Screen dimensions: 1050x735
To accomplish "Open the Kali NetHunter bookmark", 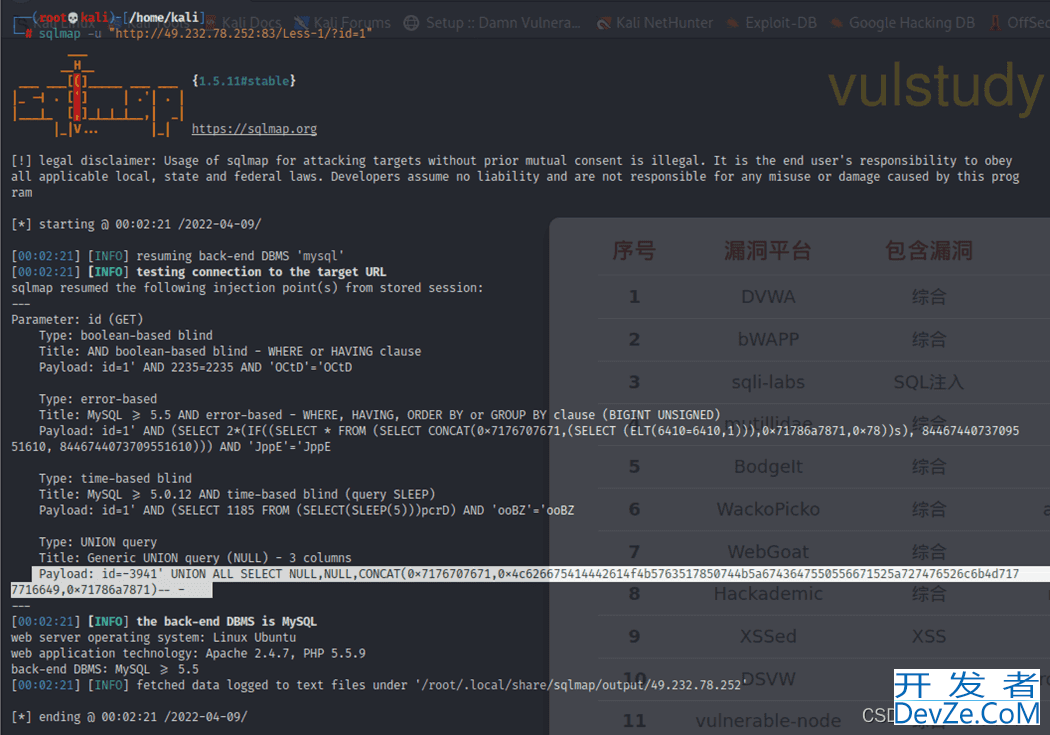I will coord(656,23).
